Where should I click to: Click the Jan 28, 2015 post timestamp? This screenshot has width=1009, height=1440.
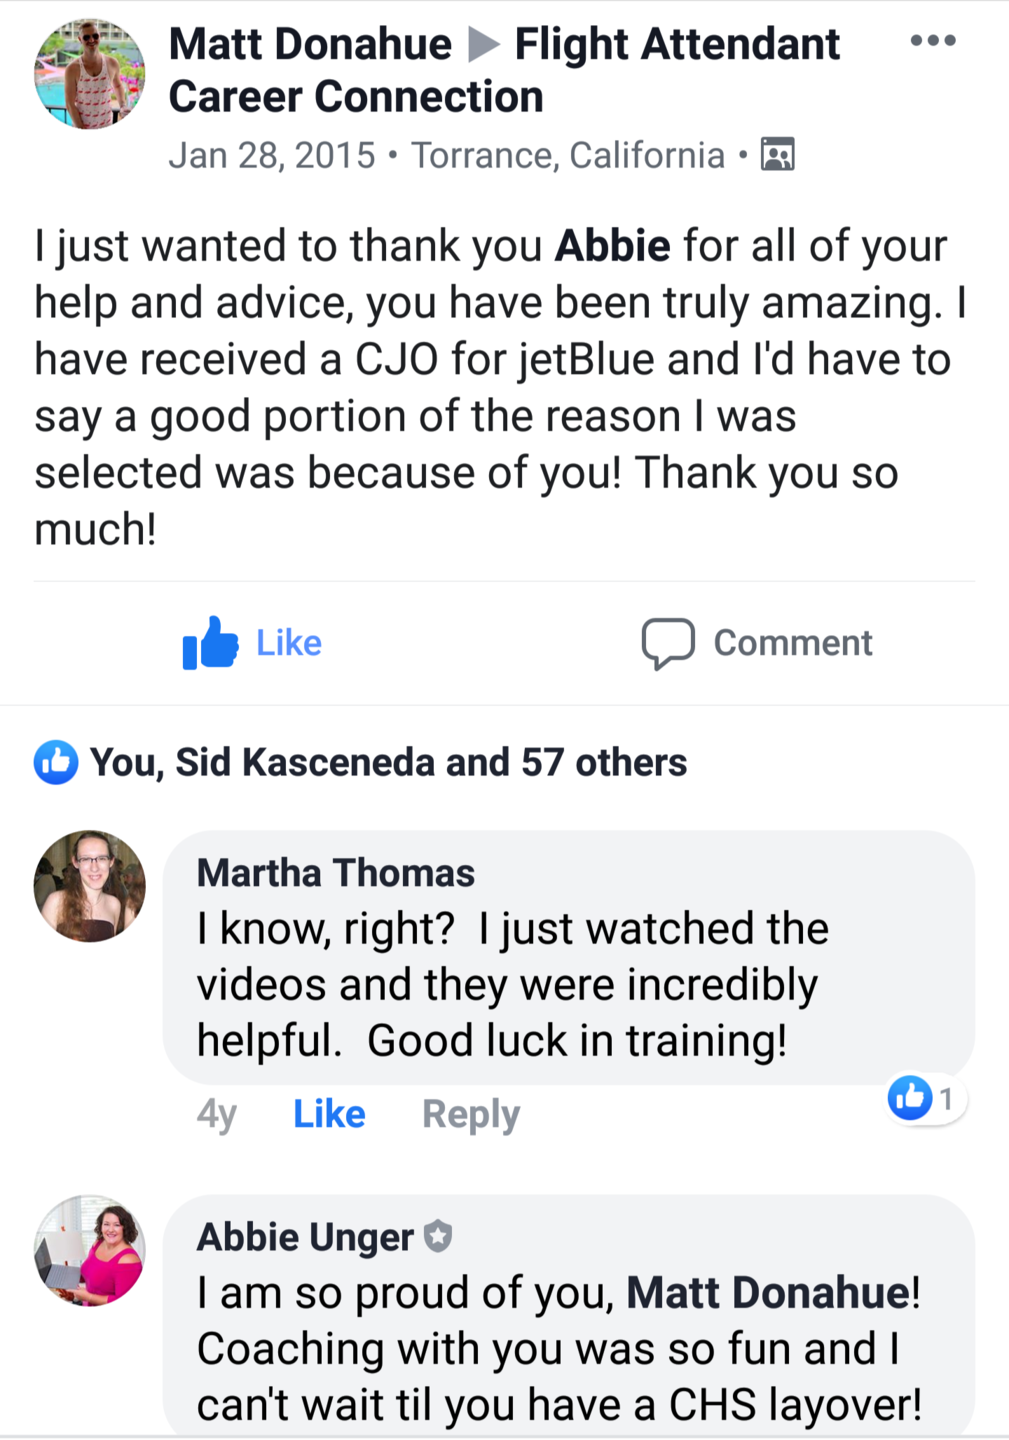271,155
